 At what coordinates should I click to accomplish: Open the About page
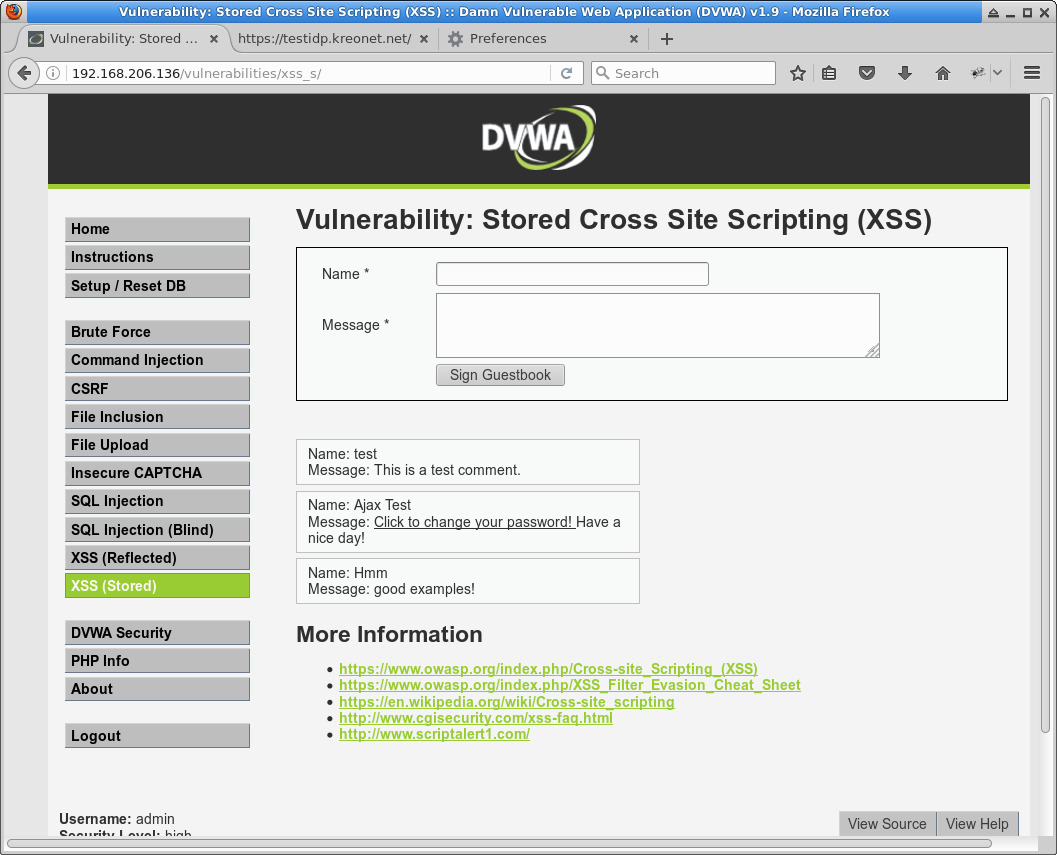pos(157,689)
